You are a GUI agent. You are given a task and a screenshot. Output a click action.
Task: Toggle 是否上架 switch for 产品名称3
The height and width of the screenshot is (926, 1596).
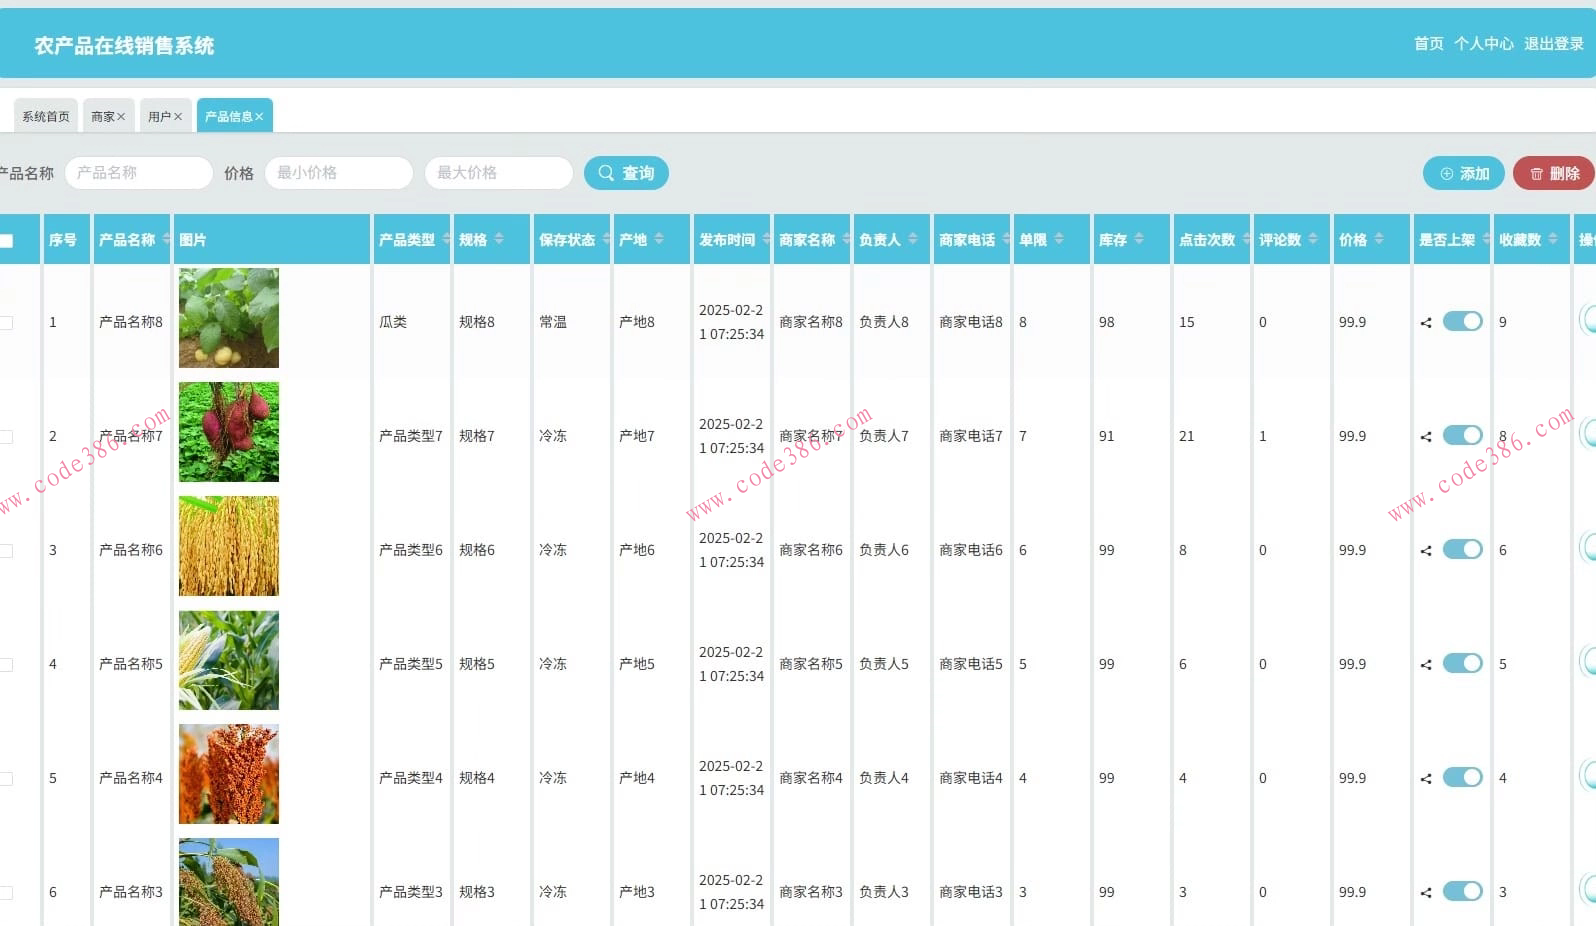pyautogui.click(x=1463, y=891)
